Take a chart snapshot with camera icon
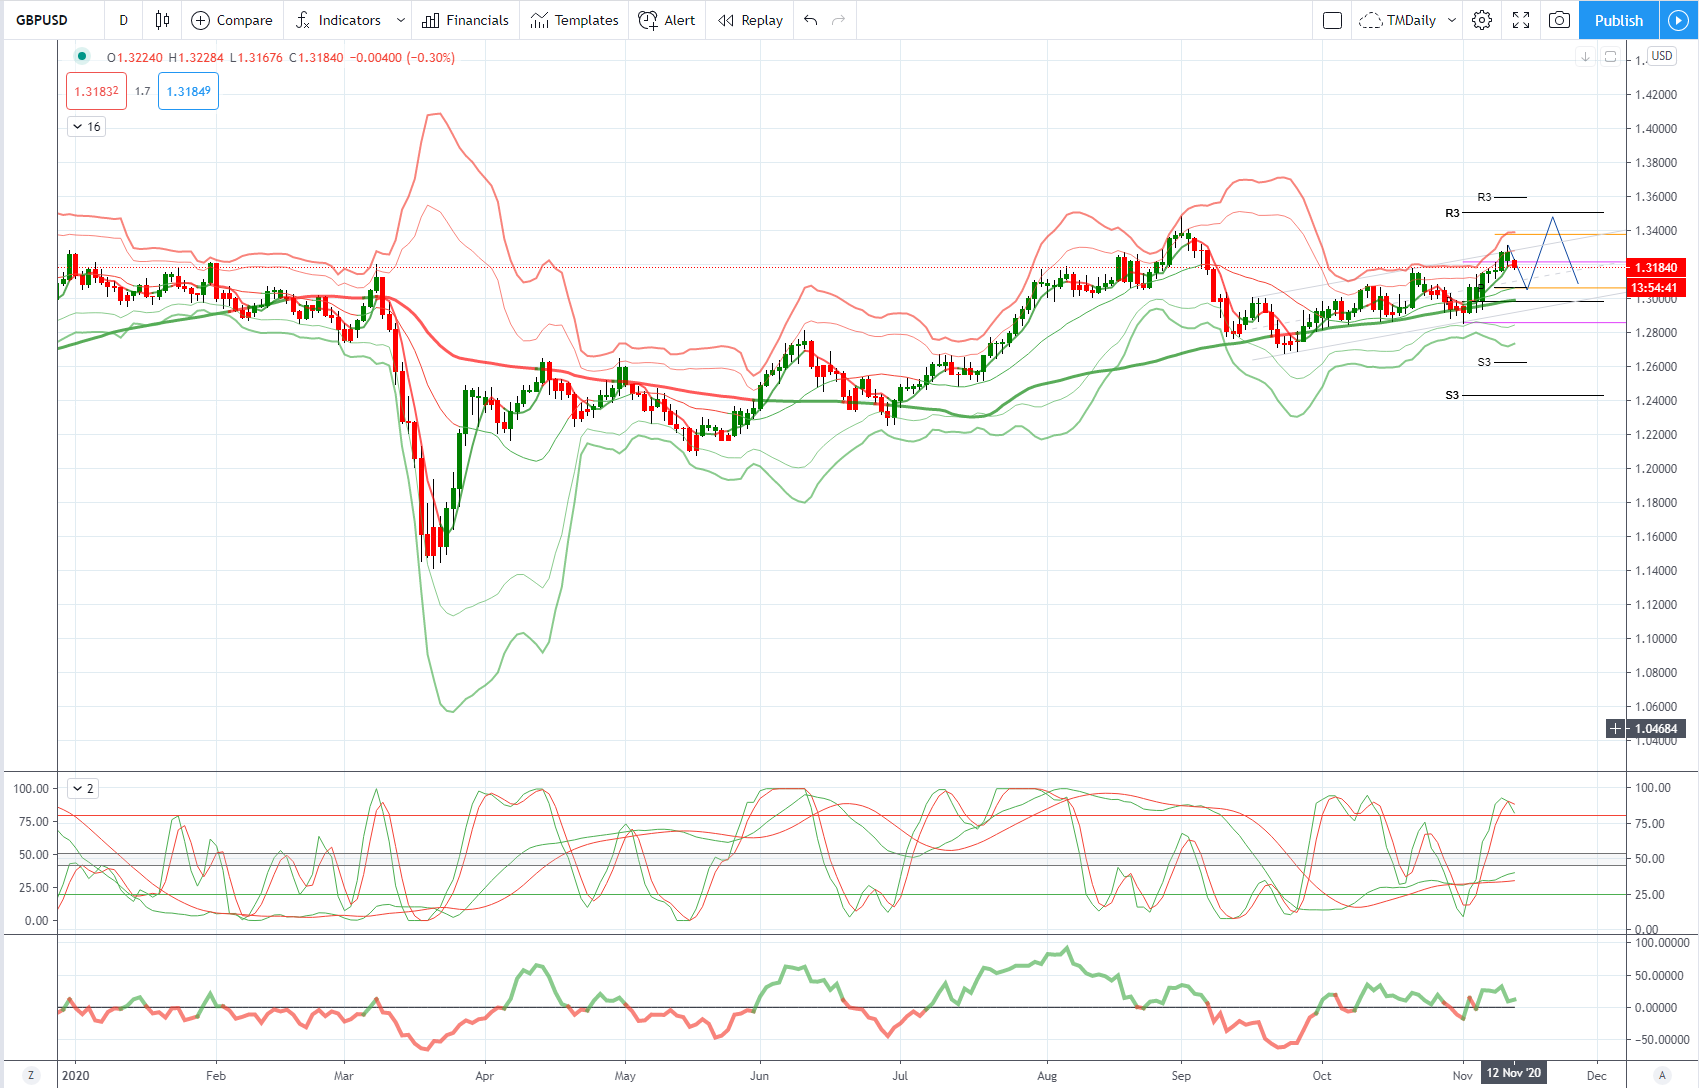The image size is (1699, 1088). pos(1558,20)
